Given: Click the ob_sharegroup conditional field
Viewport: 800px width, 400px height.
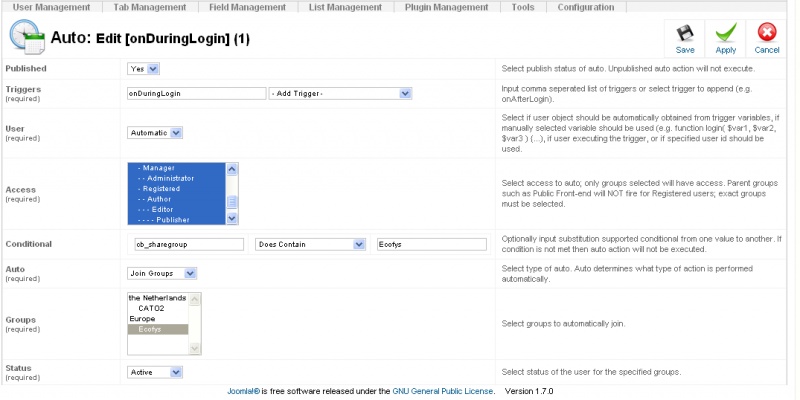Looking at the screenshot, I should (x=189, y=244).
